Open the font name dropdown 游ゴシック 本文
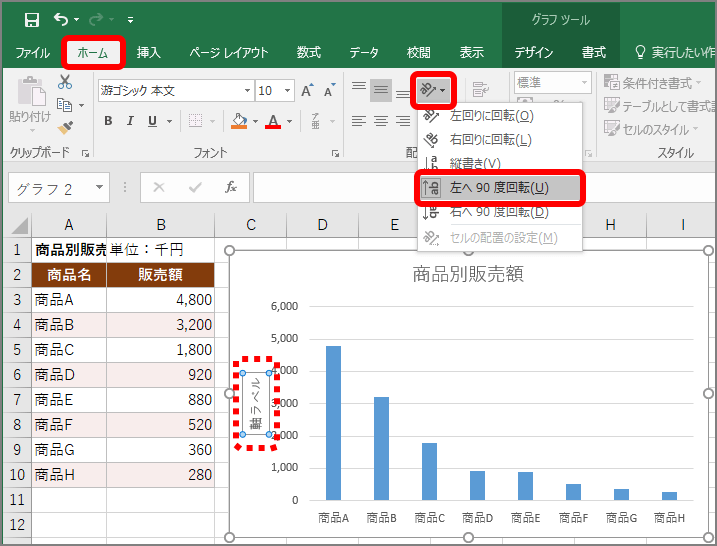Screen dimensions: 717x546 pos(247,91)
